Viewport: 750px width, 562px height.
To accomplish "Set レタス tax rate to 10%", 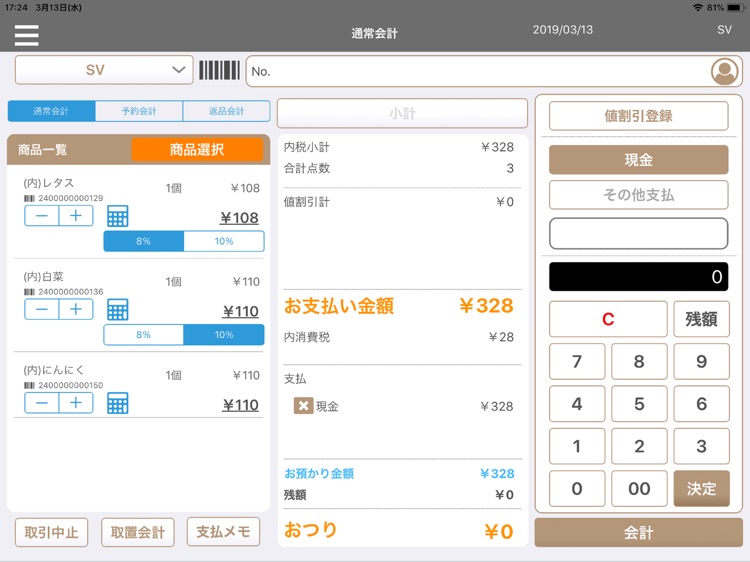I will (x=224, y=241).
